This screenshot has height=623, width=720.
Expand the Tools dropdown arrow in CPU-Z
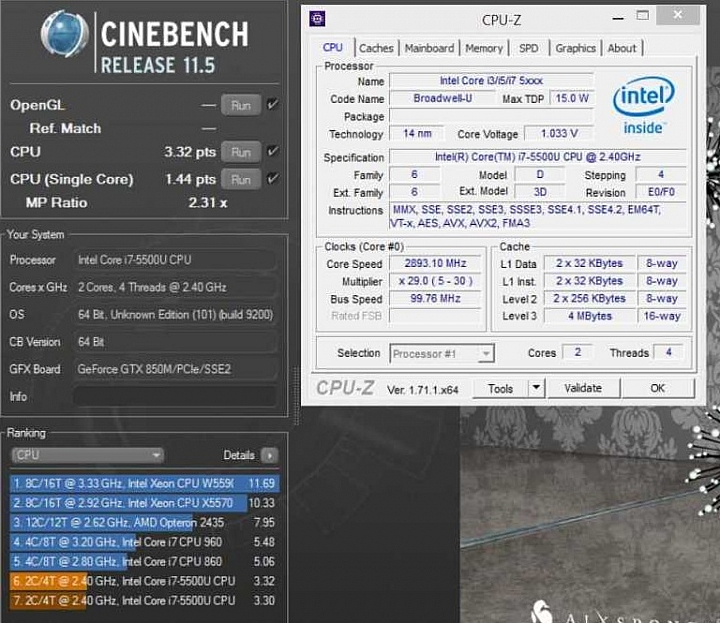pos(536,388)
